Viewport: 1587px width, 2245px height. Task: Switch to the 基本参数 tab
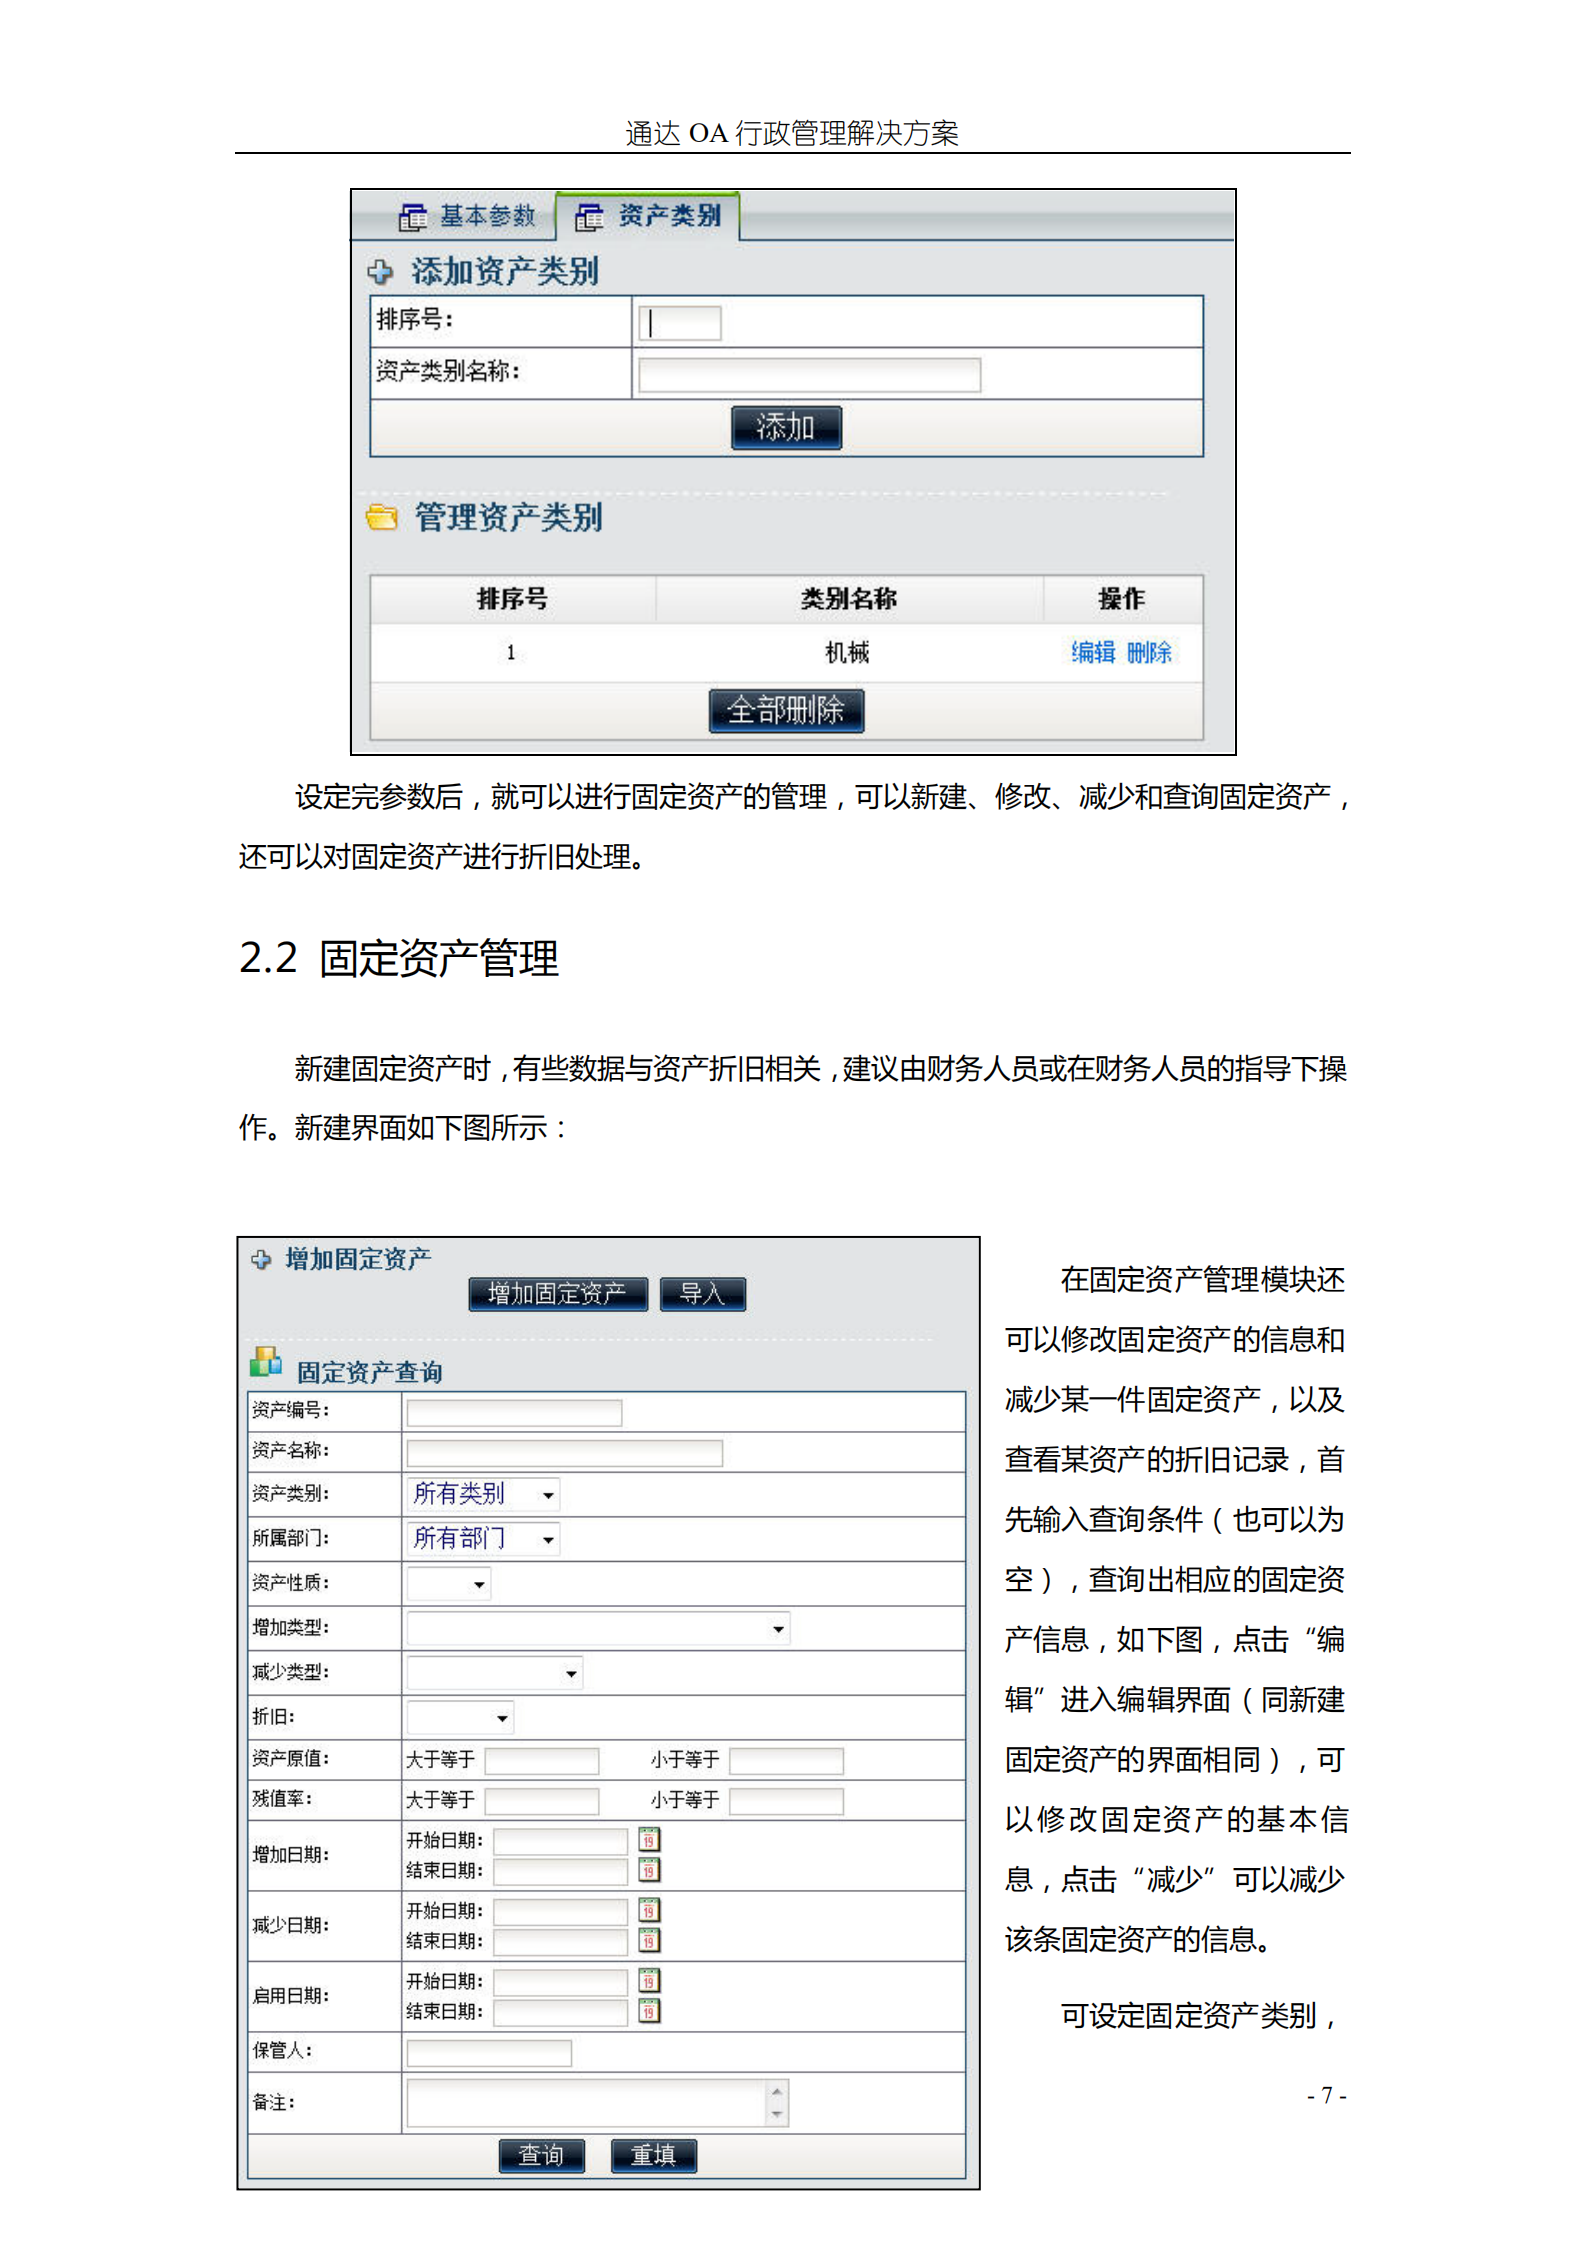467,216
